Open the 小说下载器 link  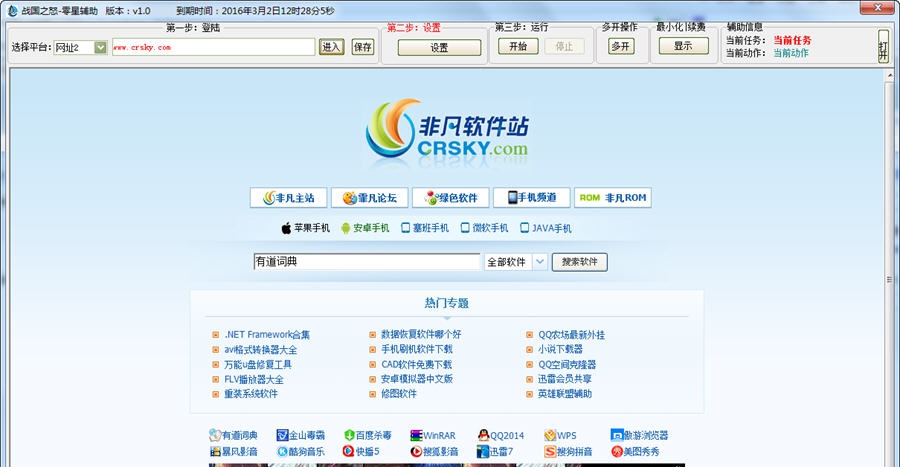point(560,349)
